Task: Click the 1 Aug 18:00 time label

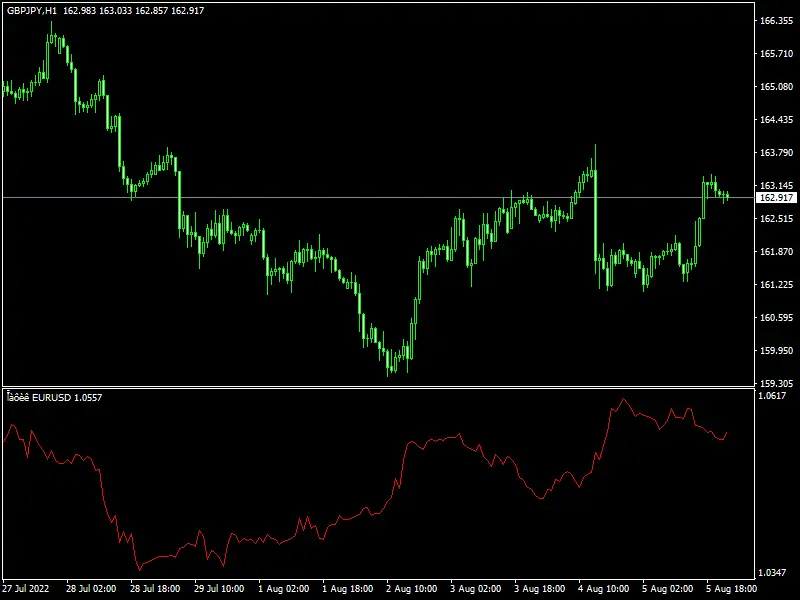Action: coord(347,588)
